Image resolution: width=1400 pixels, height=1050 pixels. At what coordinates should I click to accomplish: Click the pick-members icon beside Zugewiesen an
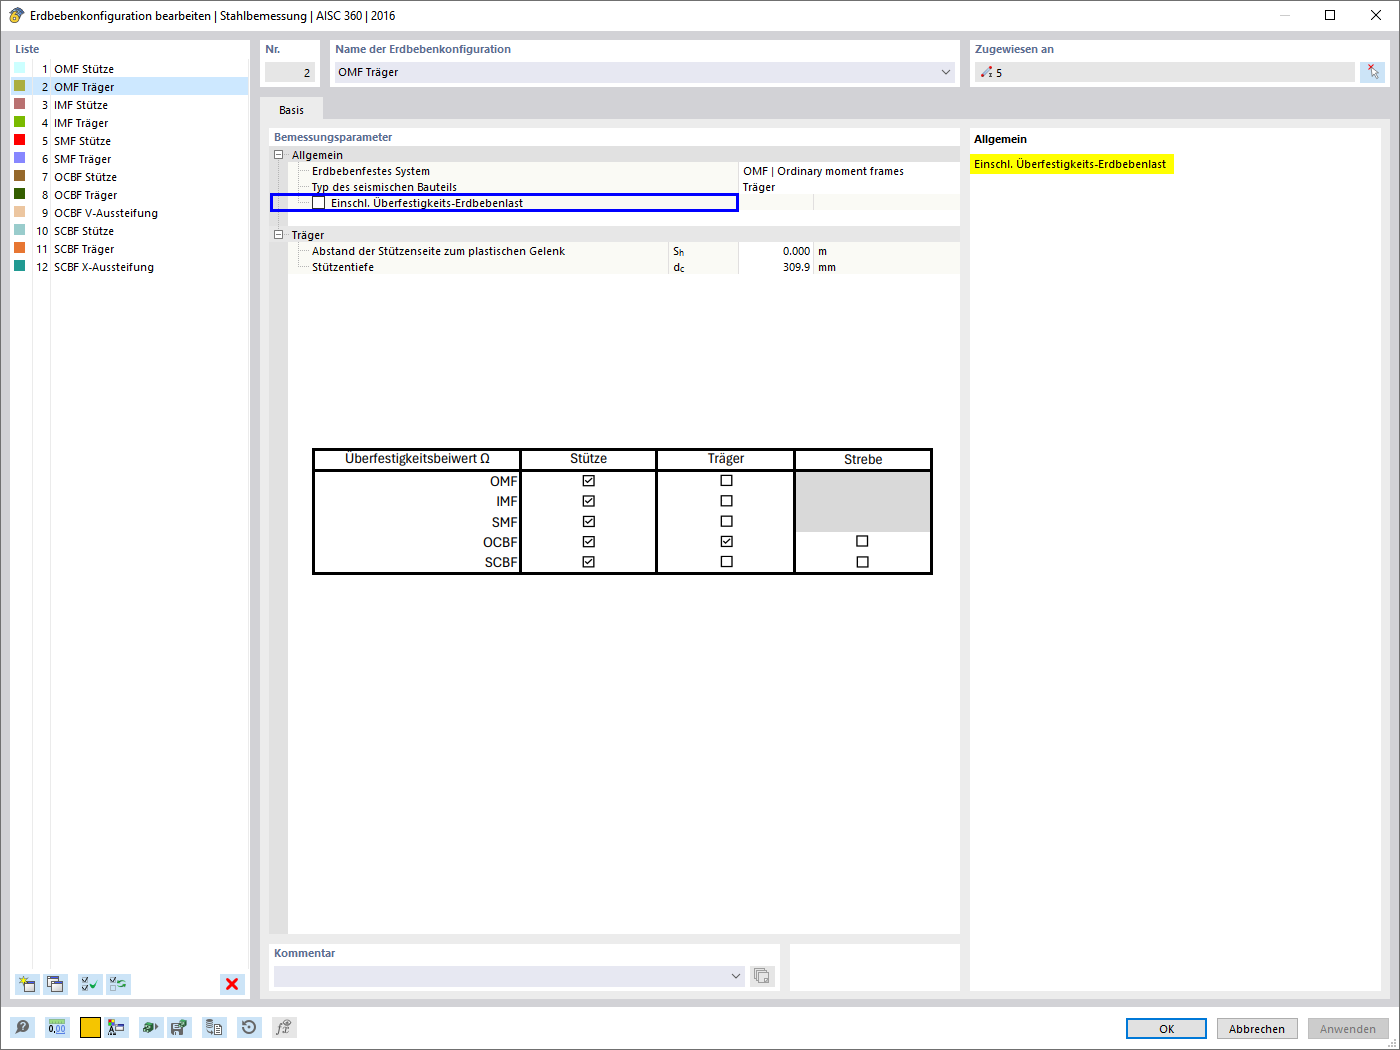pyautogui.click(x=1372, y=72)
